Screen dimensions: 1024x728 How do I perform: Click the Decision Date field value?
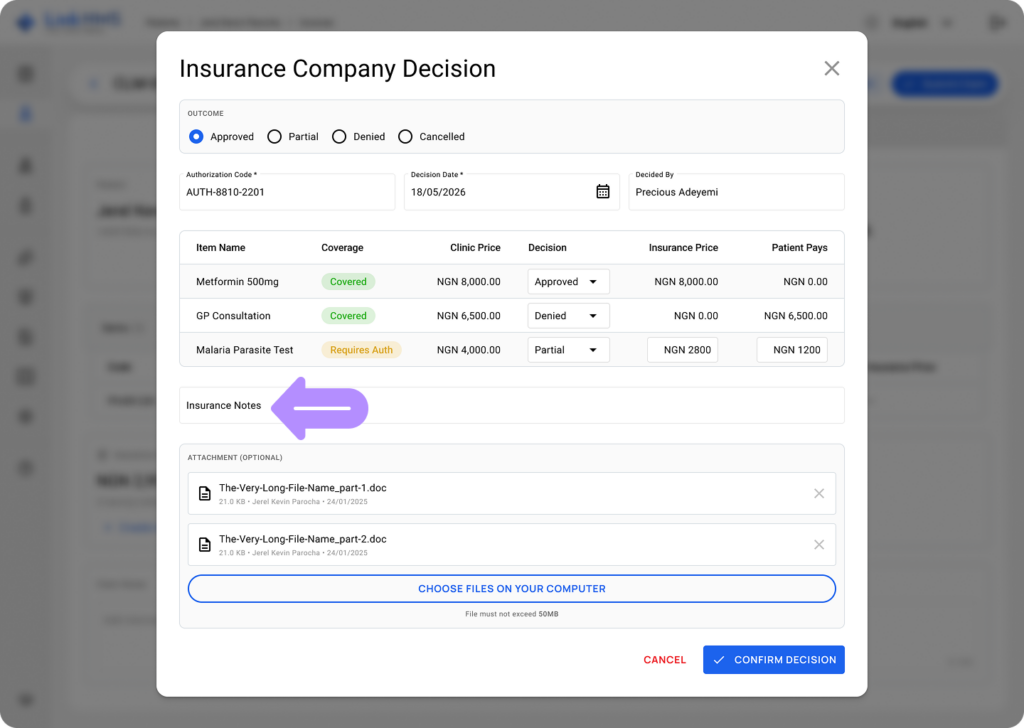[x=438, y=192]
